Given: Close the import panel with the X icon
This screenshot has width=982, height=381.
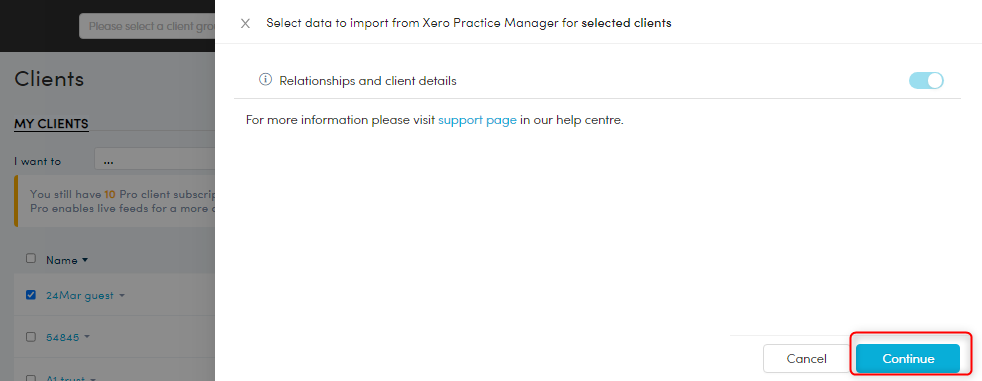Looking at the screenshot, I should (246, 24).
